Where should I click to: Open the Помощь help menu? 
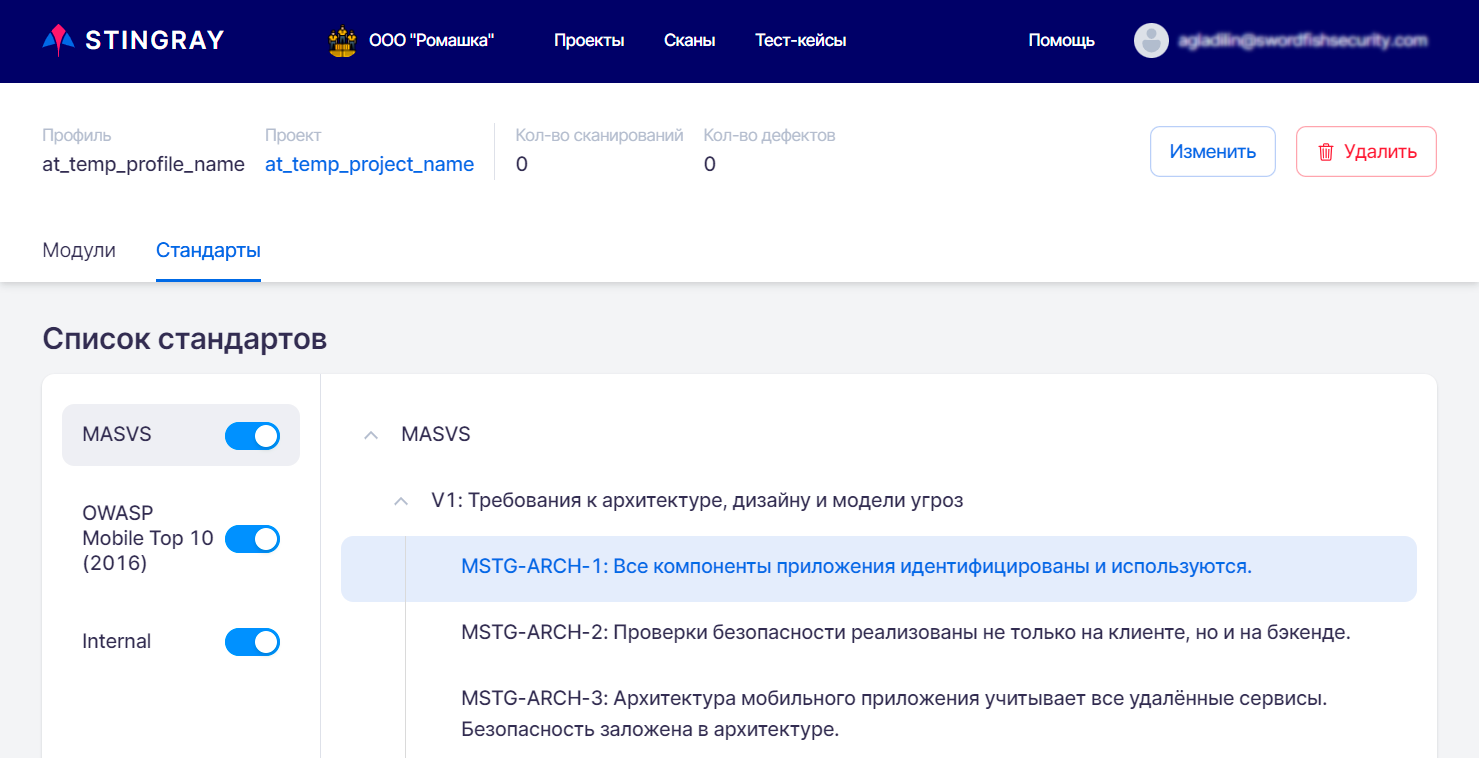coord(1061,41)
